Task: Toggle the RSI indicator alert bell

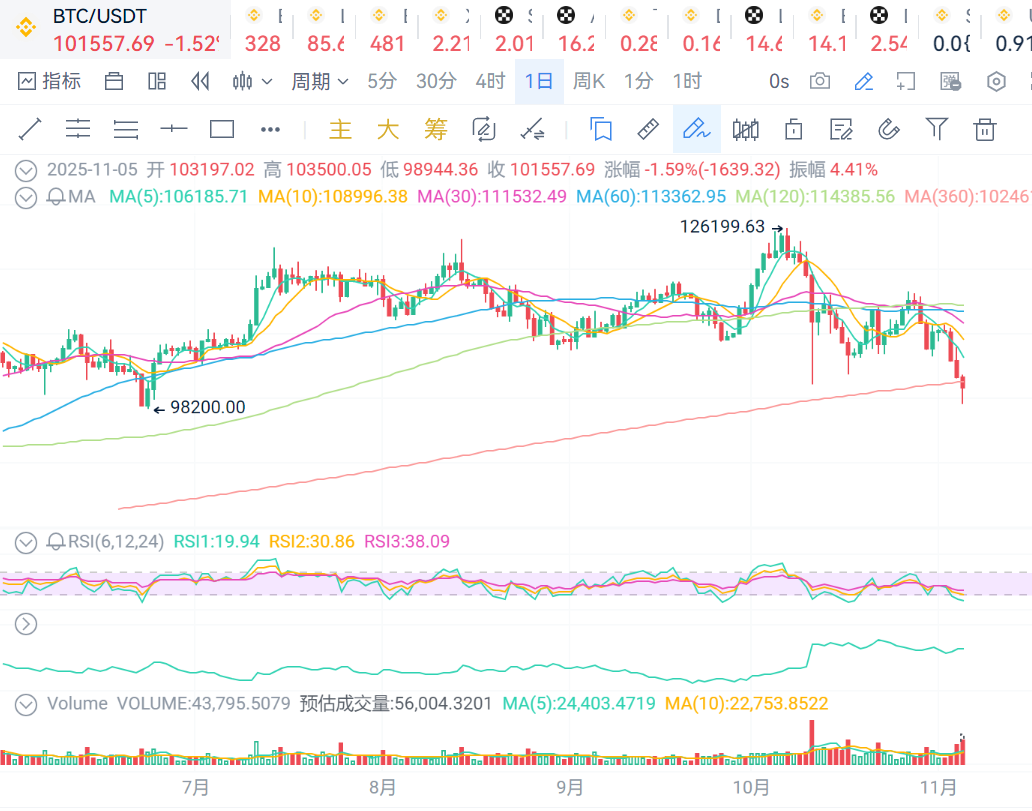Action: tap(56, 542)
